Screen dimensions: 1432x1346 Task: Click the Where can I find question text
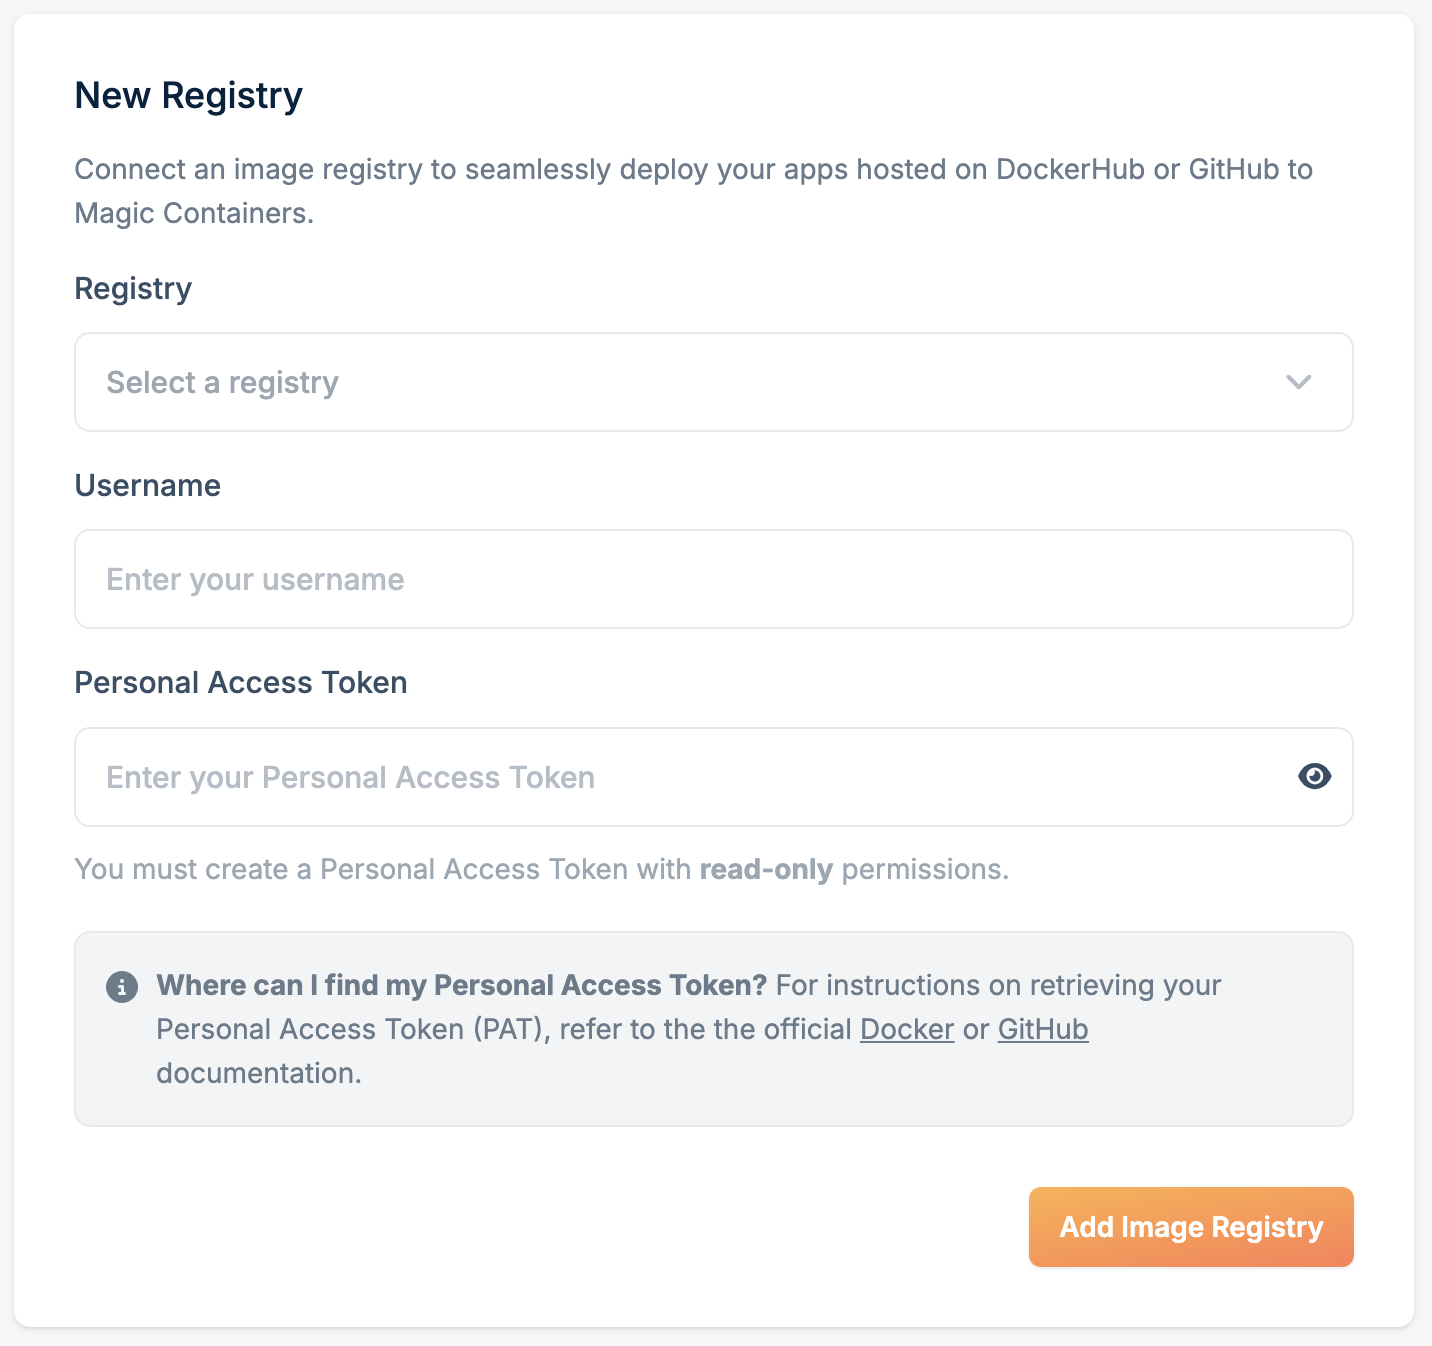point(461,986)
